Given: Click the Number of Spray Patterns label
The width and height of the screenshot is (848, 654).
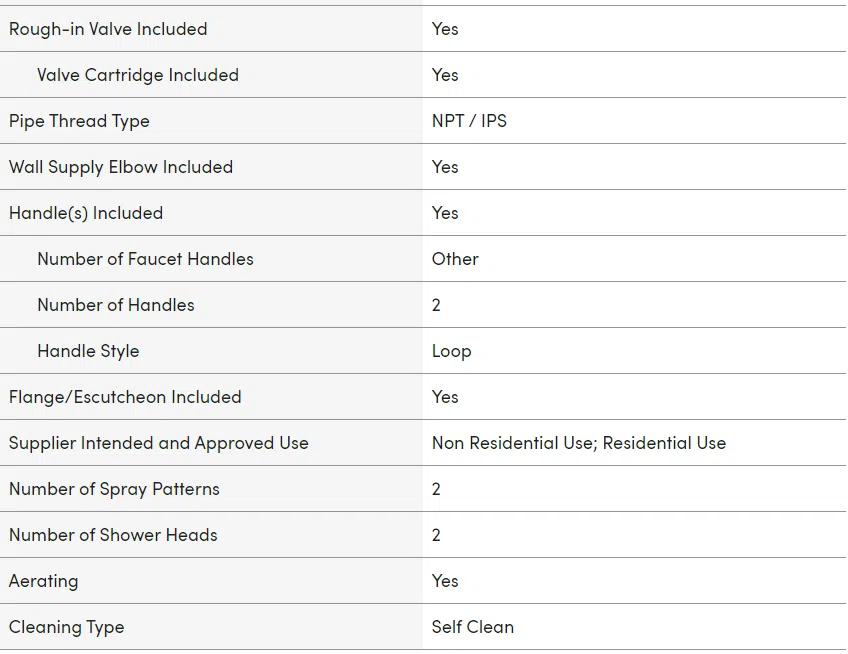Looking at the screenshot, I should (114, 490).
